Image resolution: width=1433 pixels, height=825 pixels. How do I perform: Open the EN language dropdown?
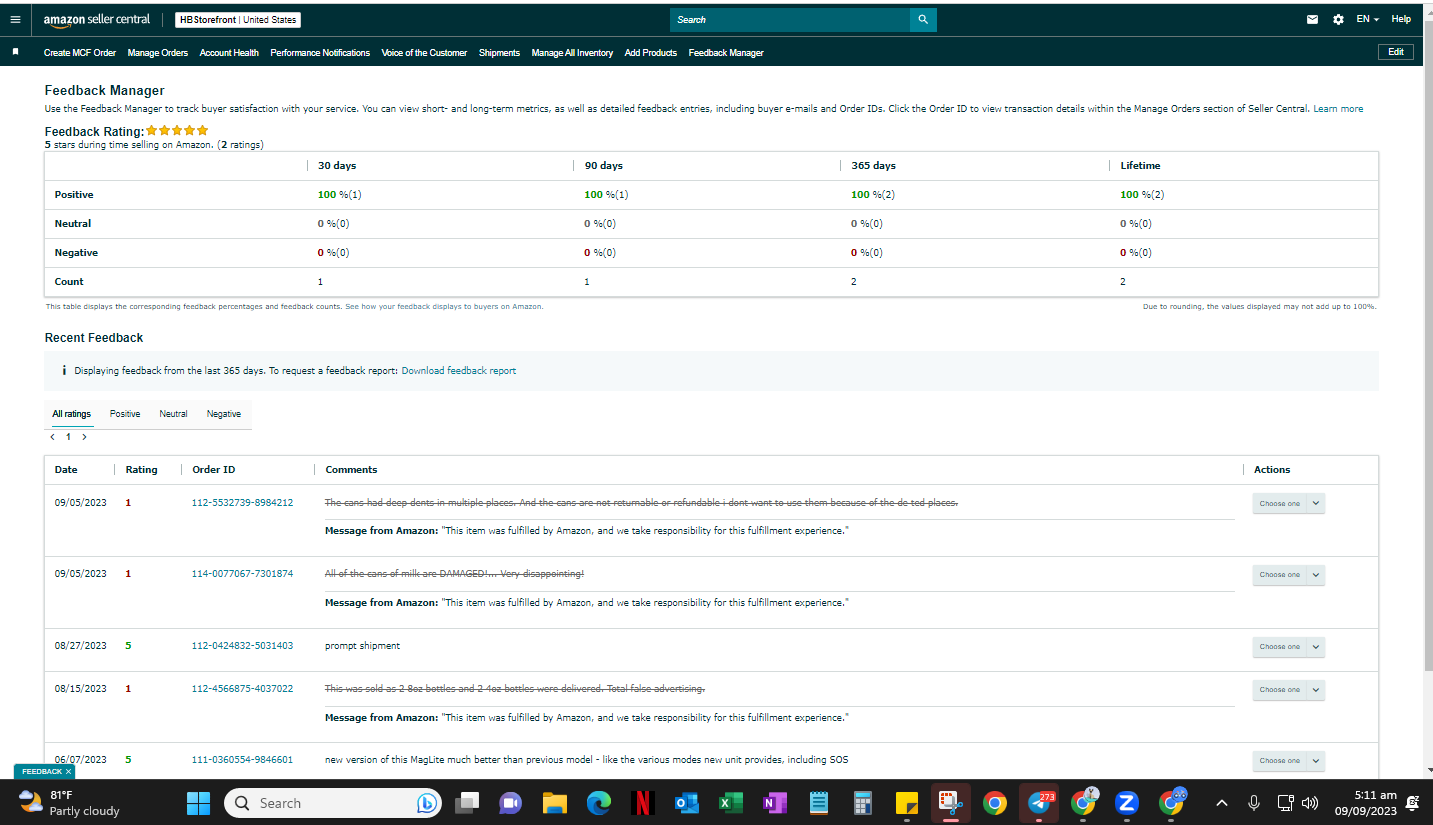1368,19
